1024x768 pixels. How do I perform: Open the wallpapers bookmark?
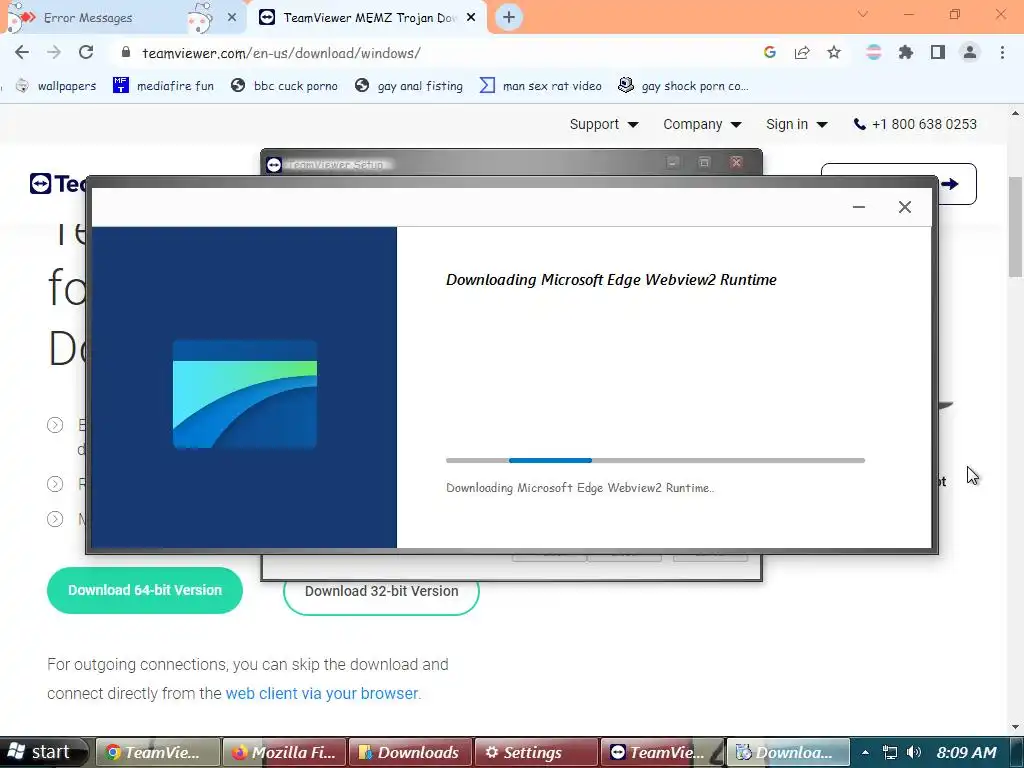56,86
